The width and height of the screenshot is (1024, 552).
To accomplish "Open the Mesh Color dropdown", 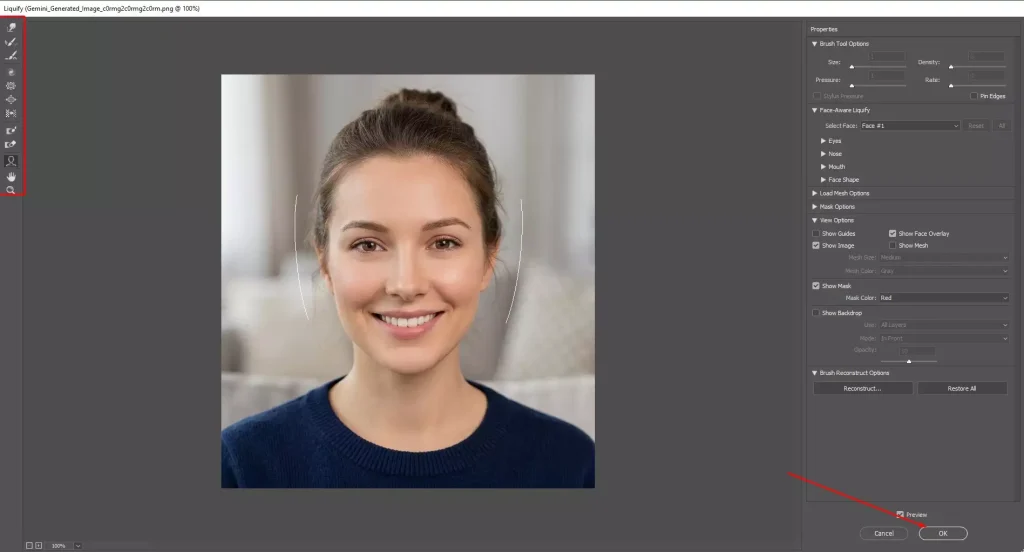I will pos(944,271).
